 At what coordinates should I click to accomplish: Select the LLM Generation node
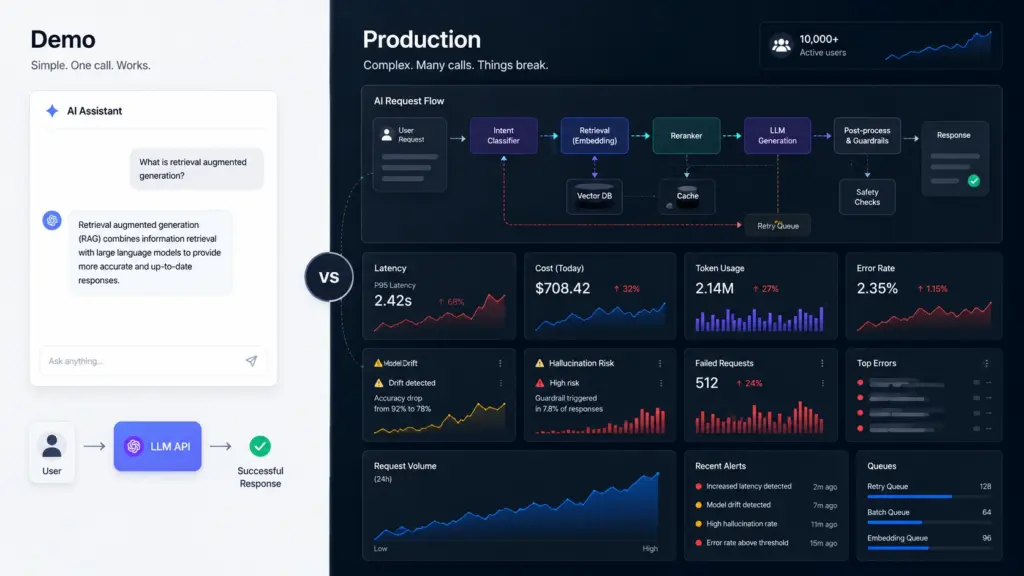[x=777, y=136]
